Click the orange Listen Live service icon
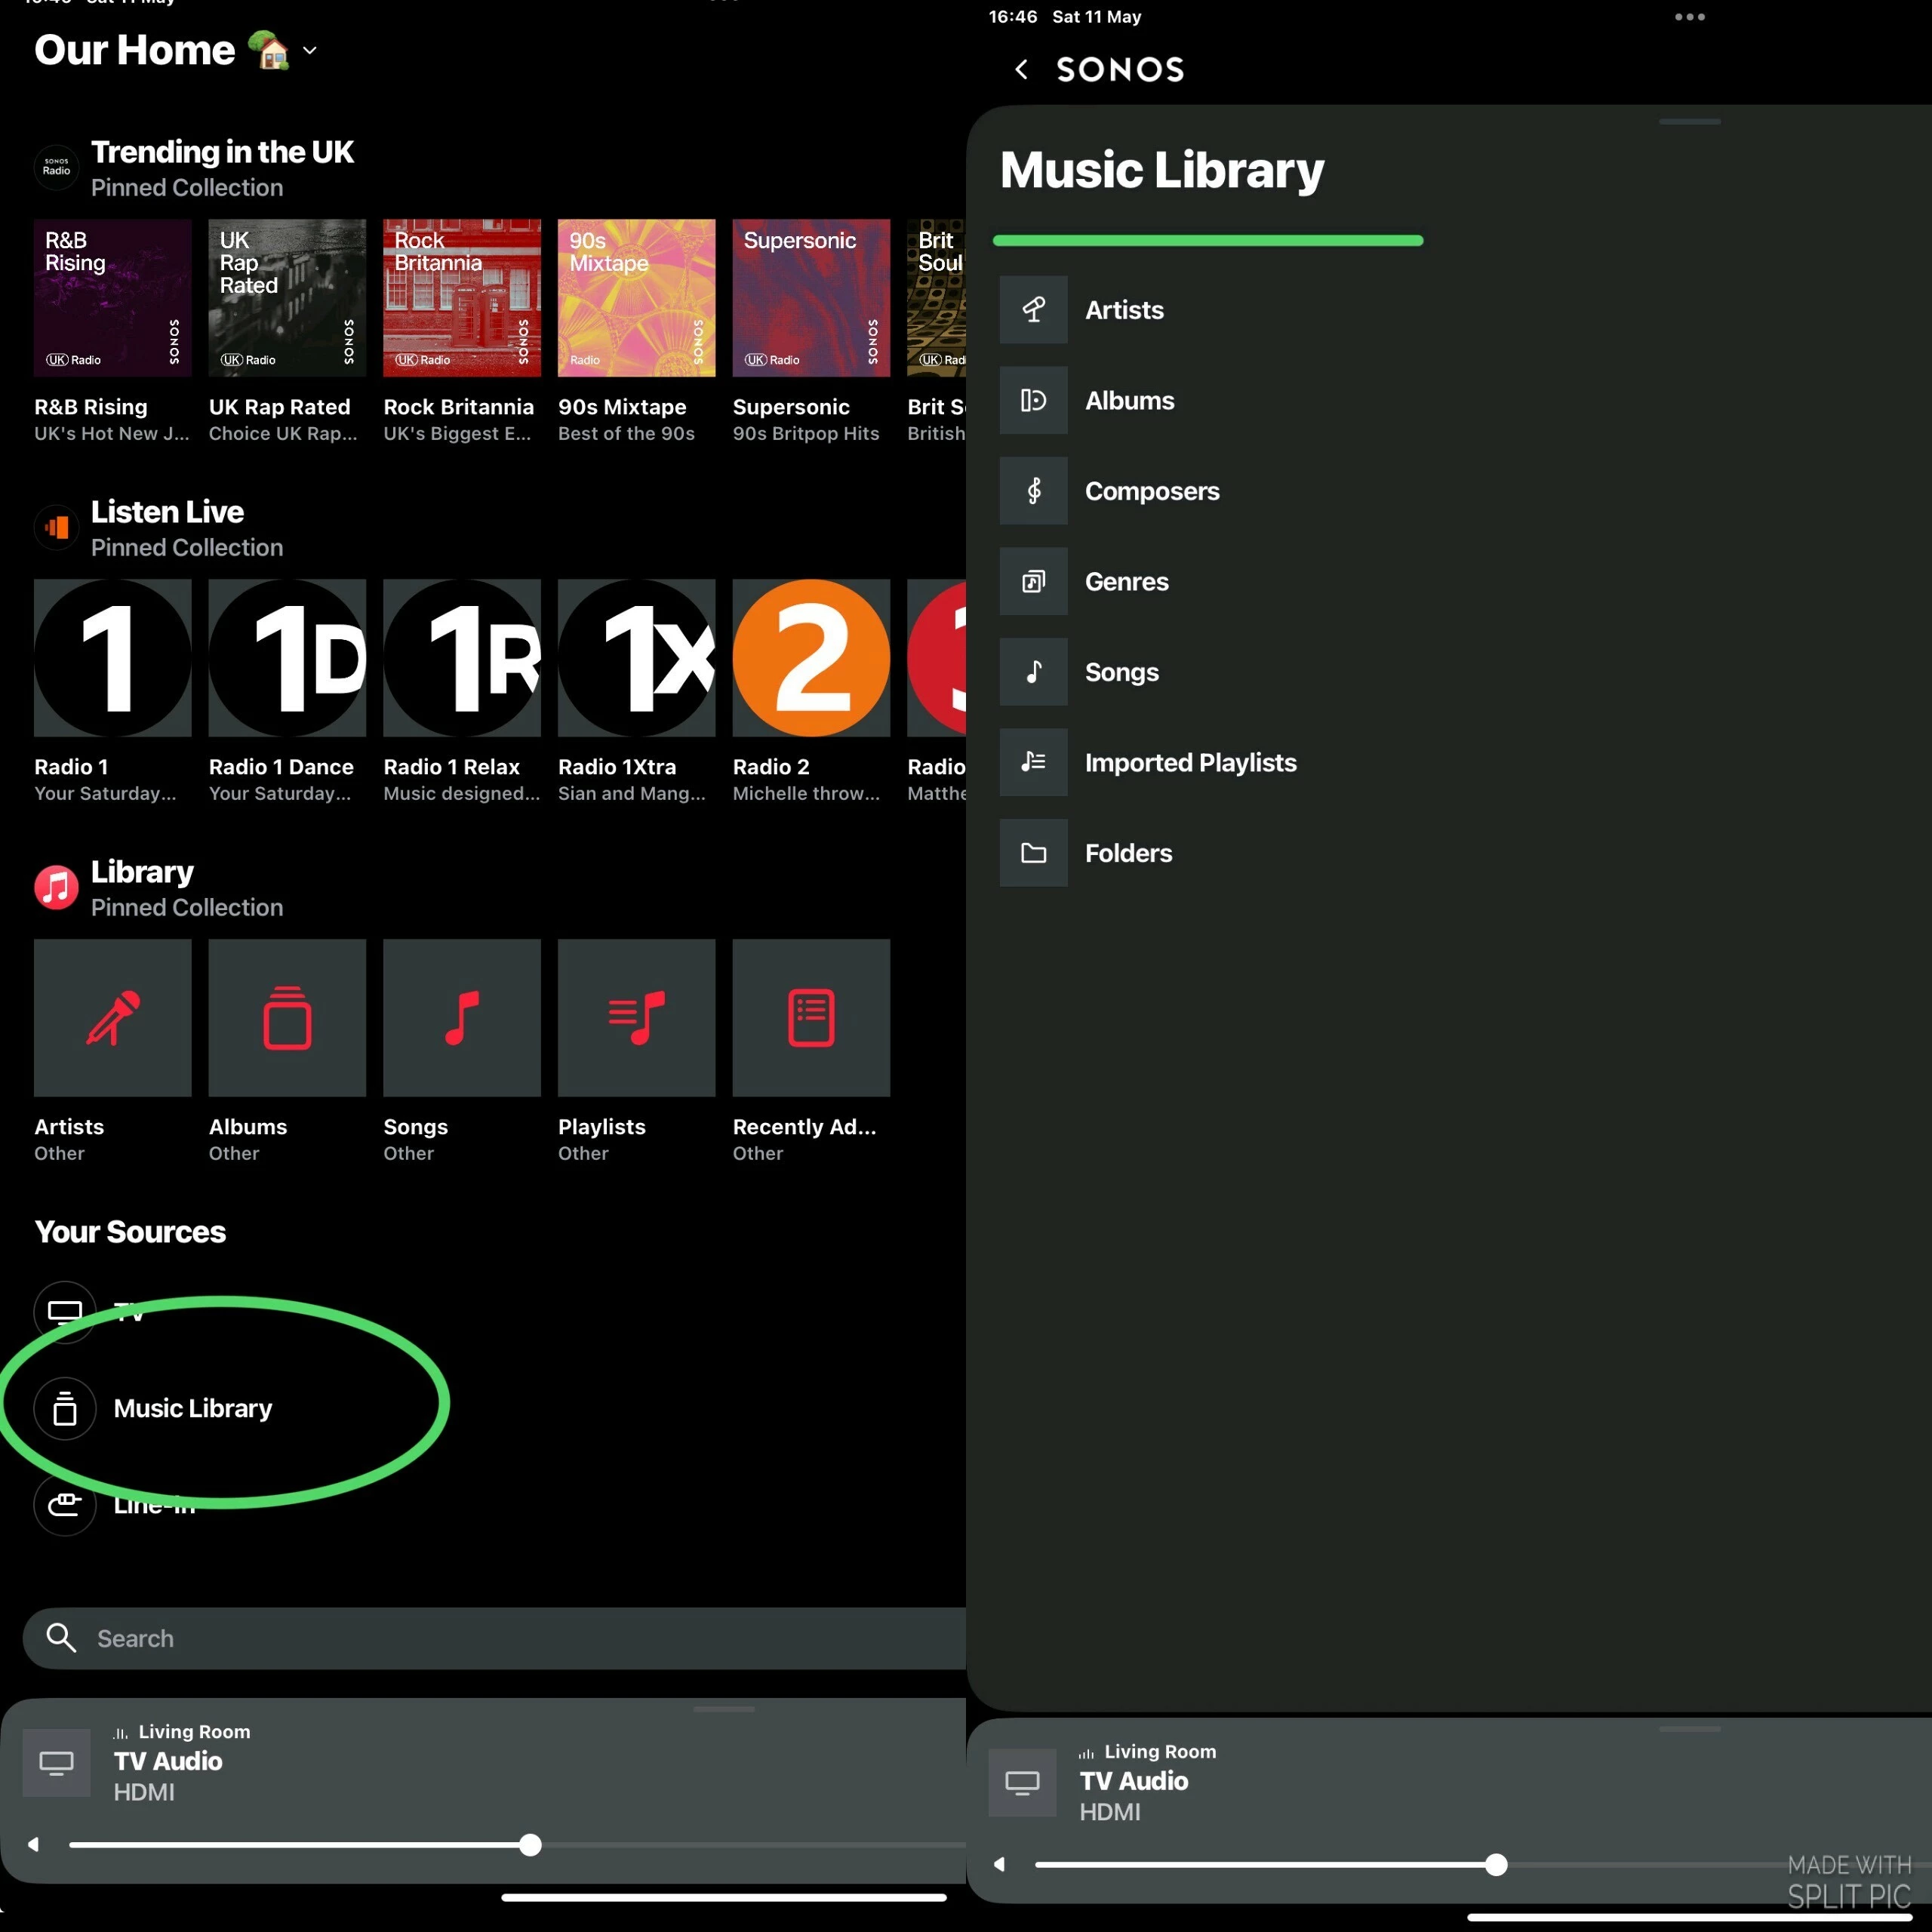The height and width of the screenshot is (1932, 1932). tap(57, 527)
